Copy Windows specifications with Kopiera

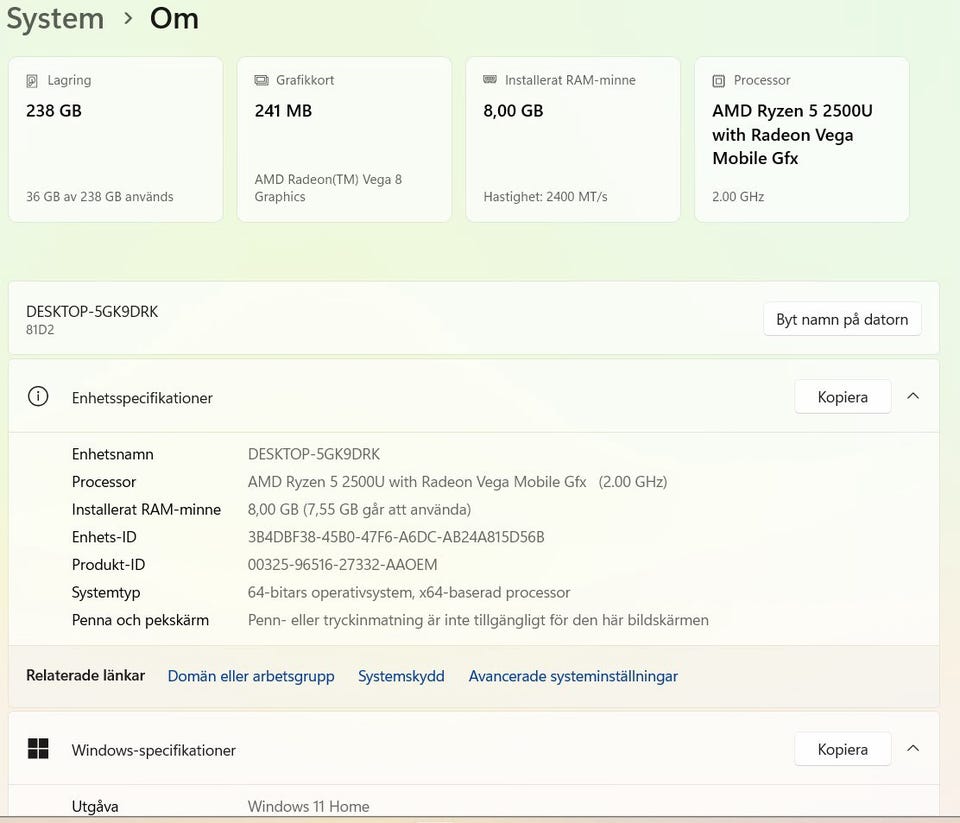click(x=842, y=749)
